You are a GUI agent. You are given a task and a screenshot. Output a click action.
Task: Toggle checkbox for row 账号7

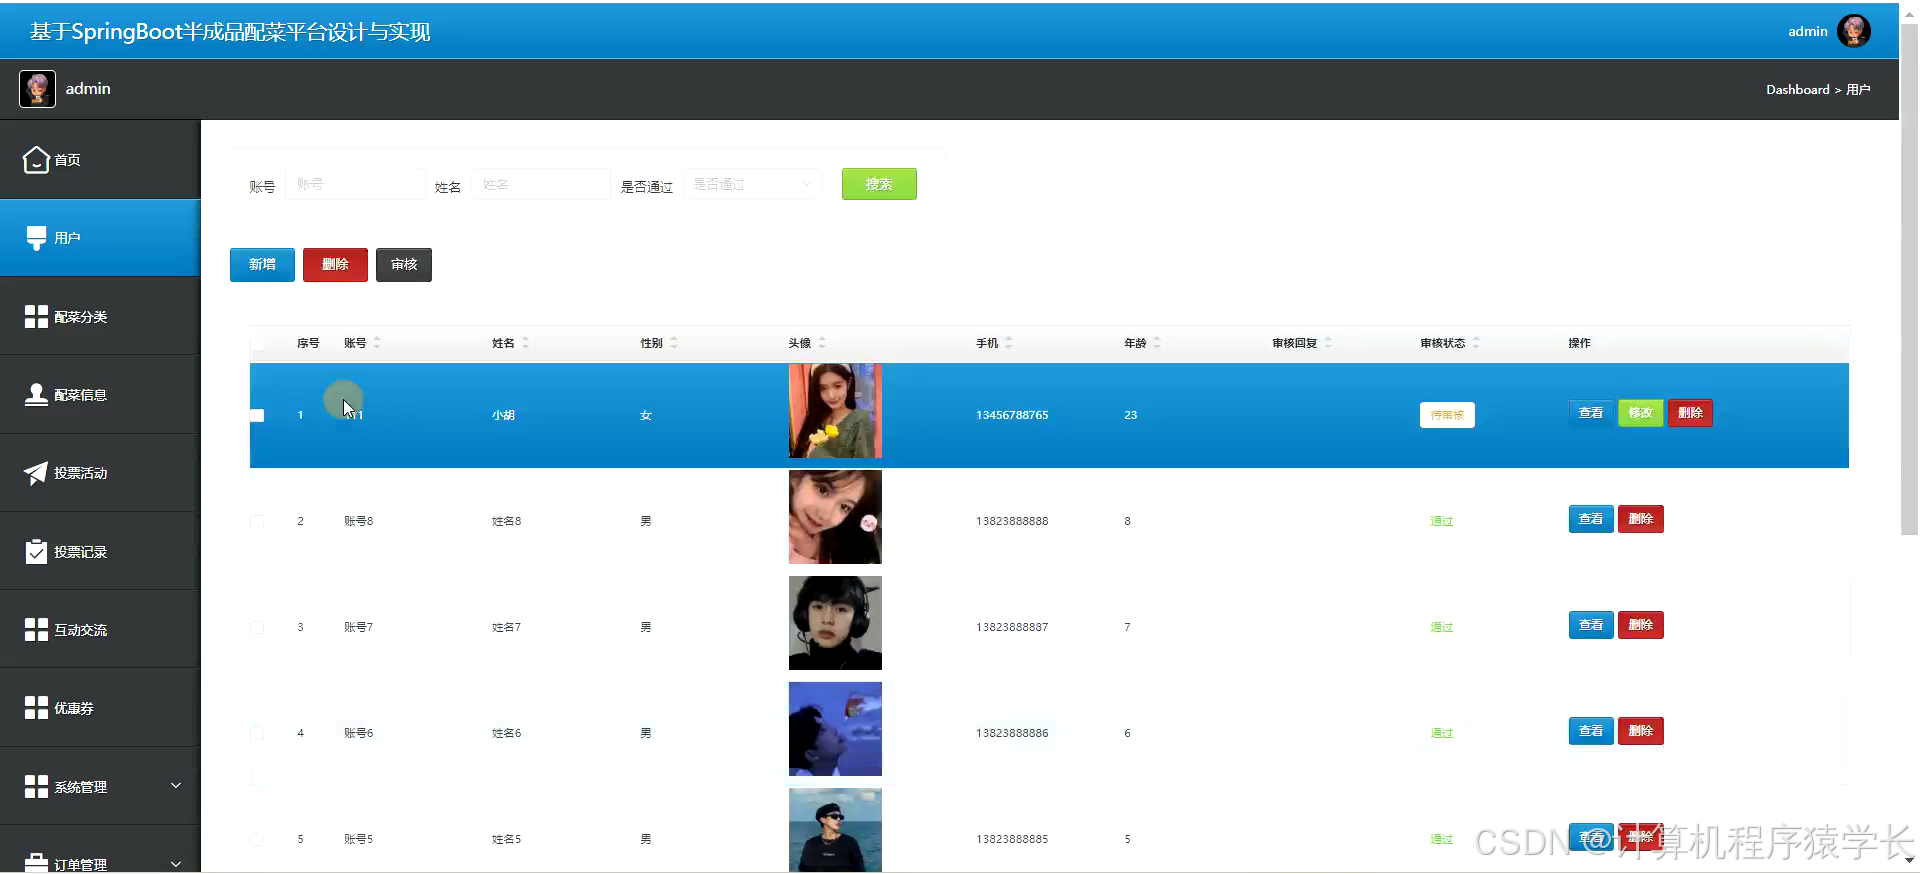point(257,627)
